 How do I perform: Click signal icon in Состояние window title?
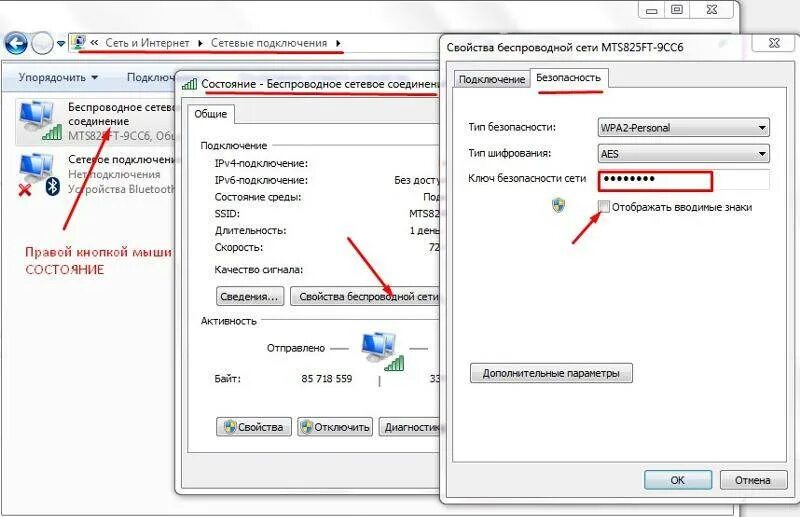[189, 84]
